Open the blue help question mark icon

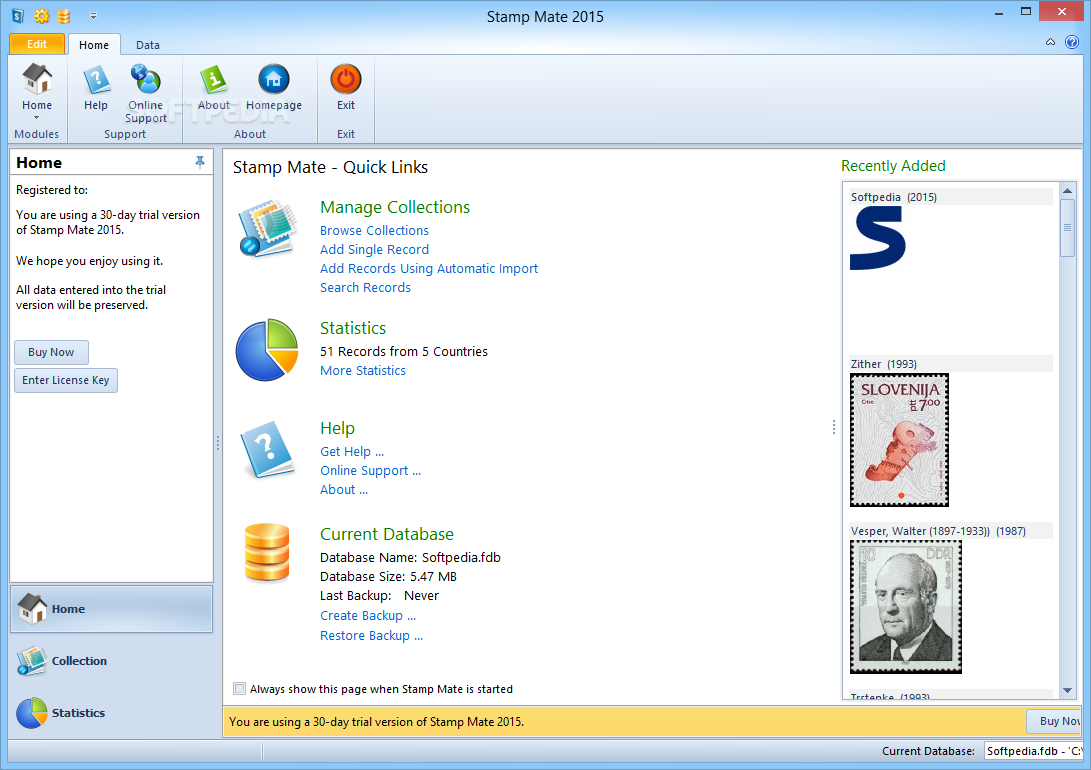(x=1072, y=42)
